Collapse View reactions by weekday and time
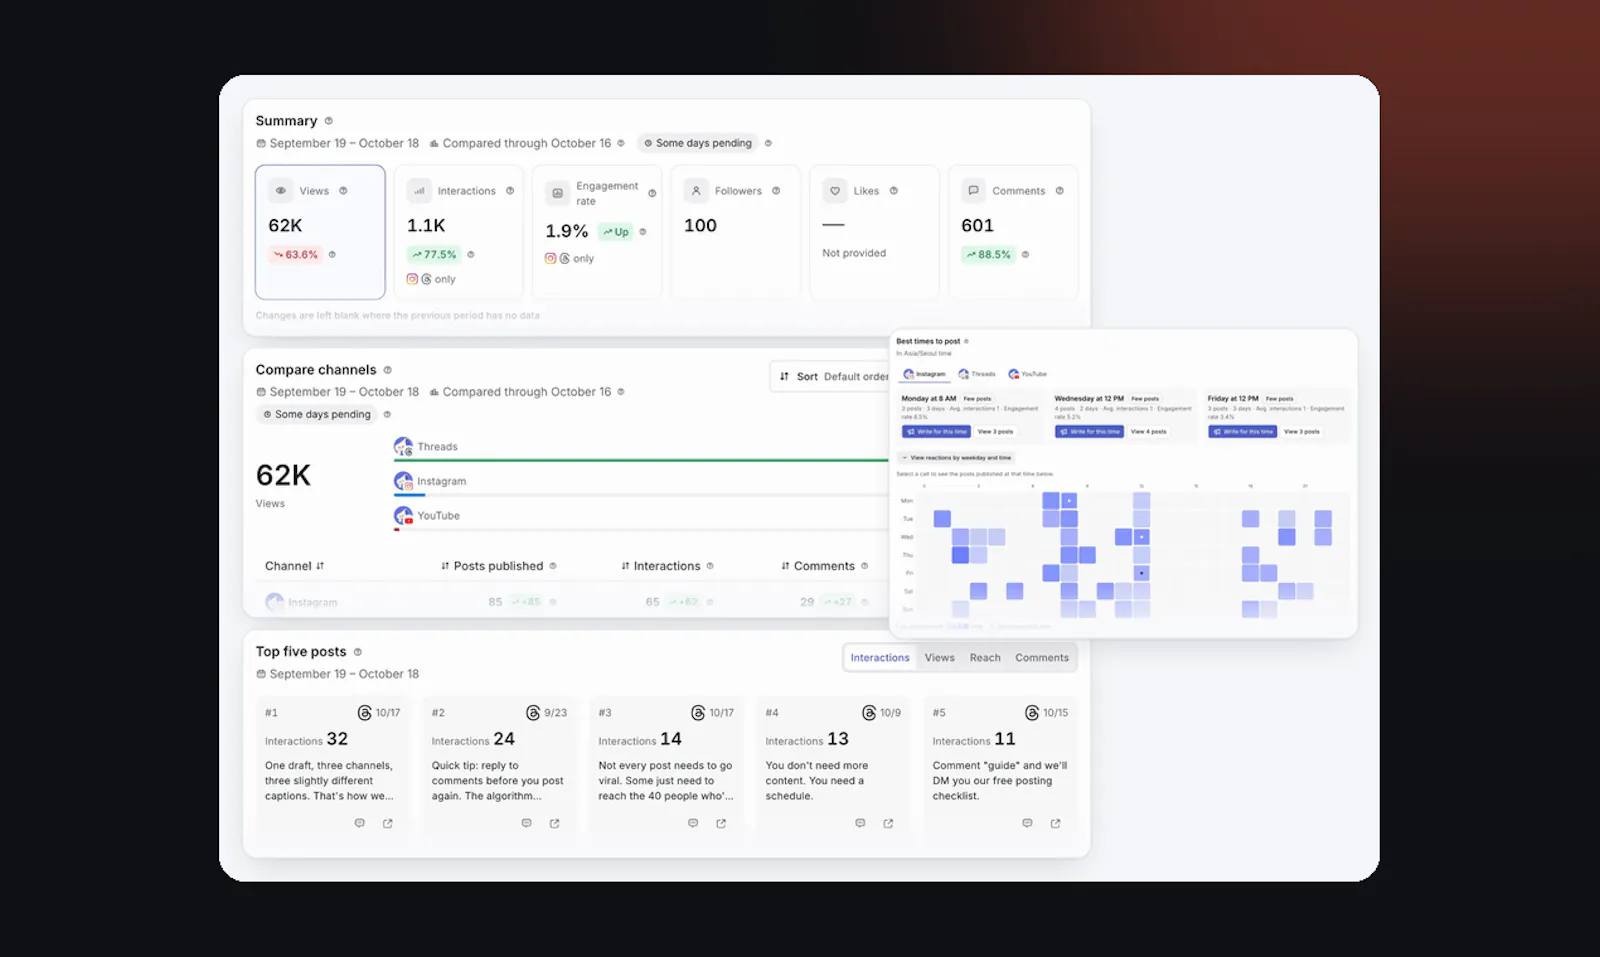Image resolution: width=1600 pixels, height=957 pixels. [956, 458]
